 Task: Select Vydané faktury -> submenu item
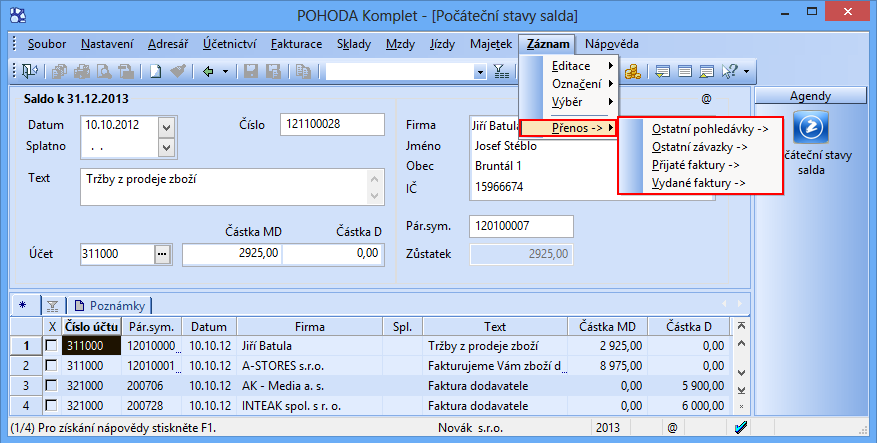[x=699, y=183]
